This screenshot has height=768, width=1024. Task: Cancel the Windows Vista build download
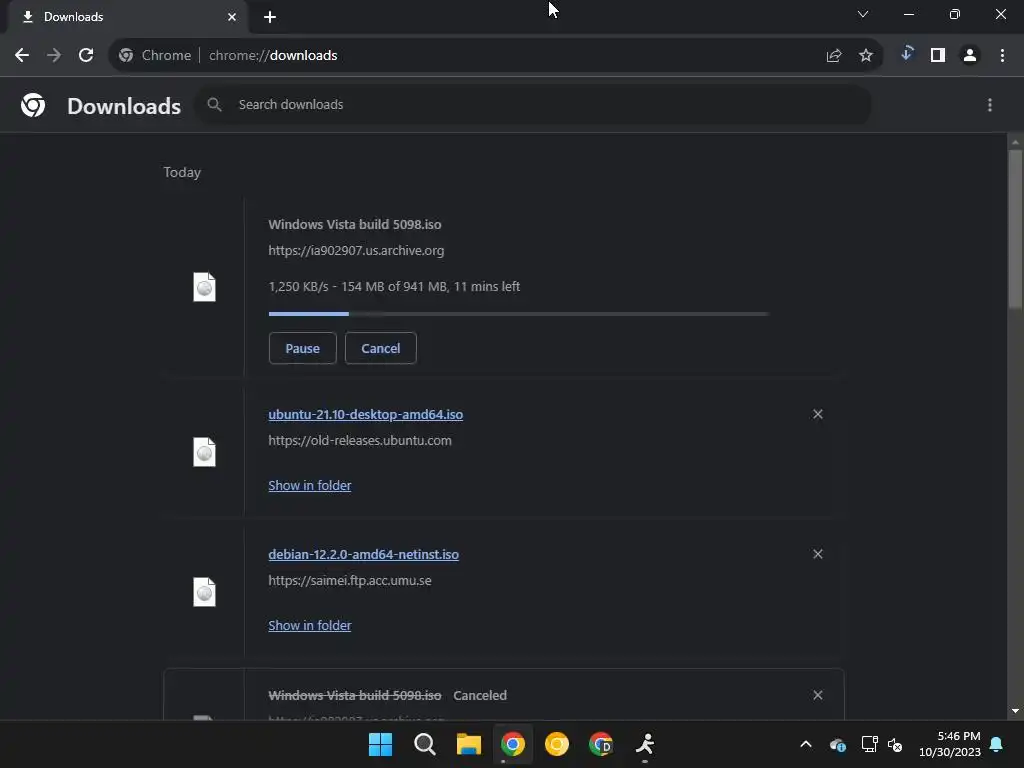(381, 348)
